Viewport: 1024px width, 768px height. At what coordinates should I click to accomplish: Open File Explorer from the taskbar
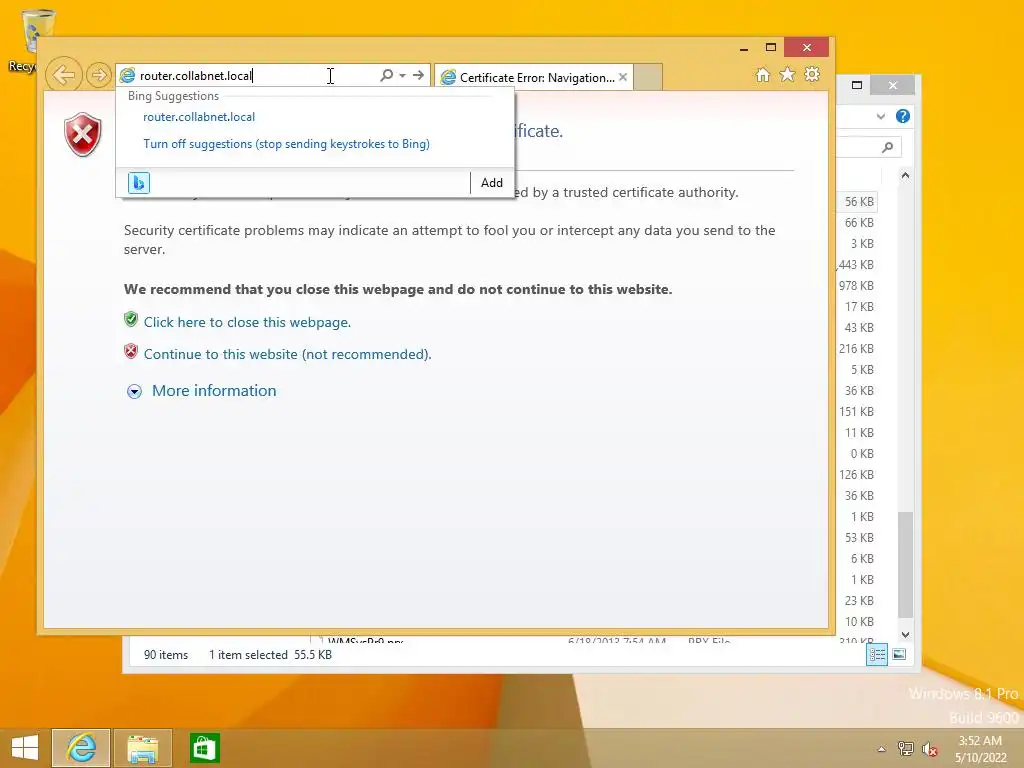pyautogui.click(x=142, y=748)
